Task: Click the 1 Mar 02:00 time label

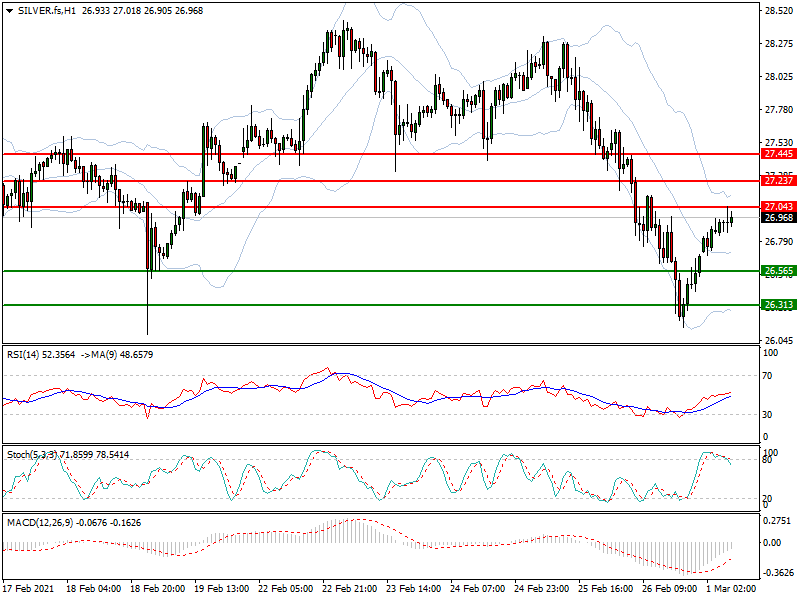Action: click(x=731, y=588)
